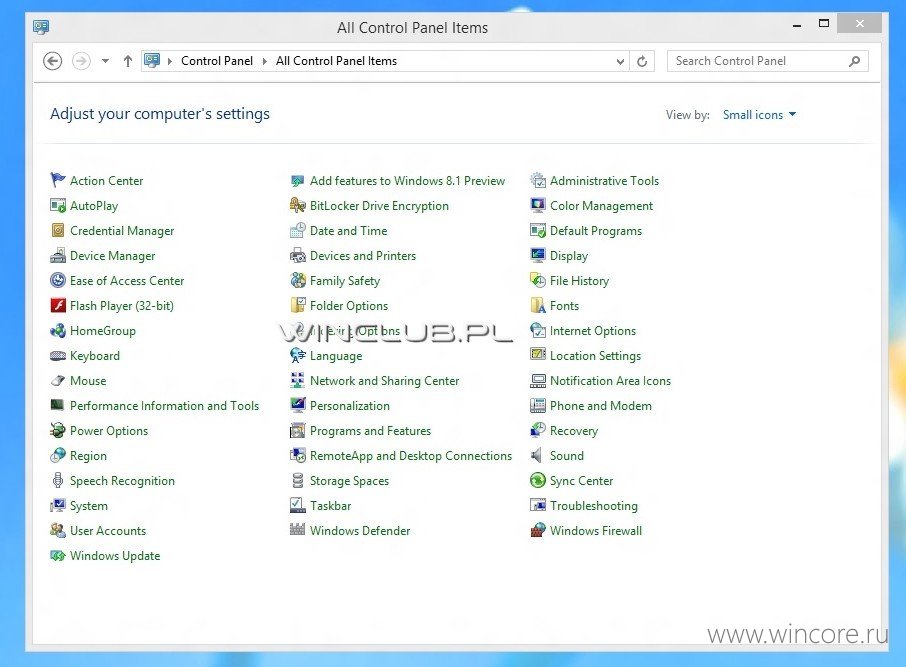Click the Region globe icon
The image size is (906, 667).
click(58, 455)
